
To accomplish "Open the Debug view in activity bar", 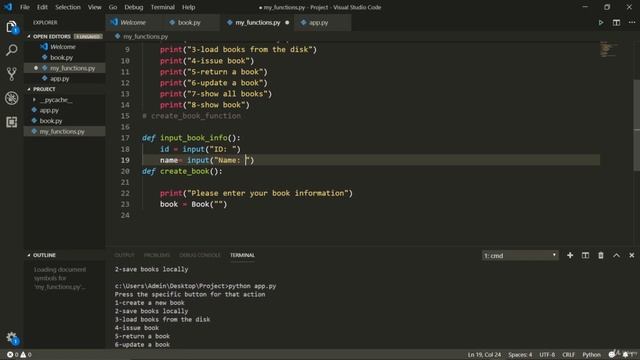I will point(11,98).
